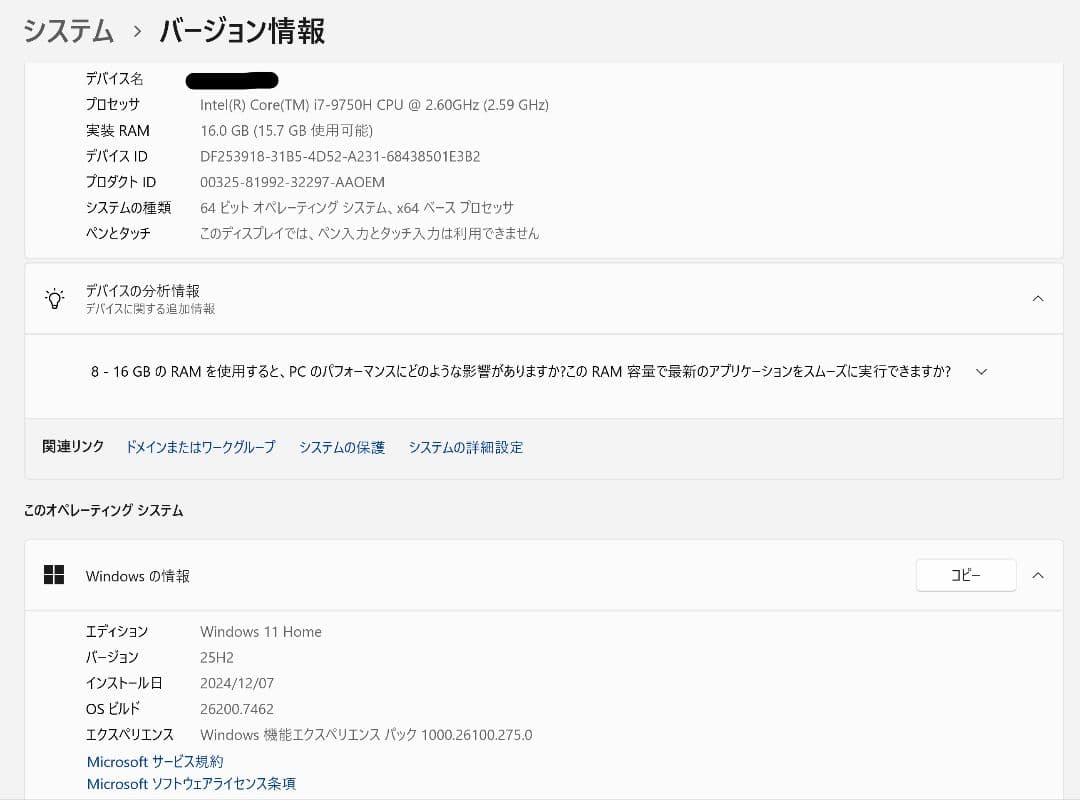Click the ペンとタッチ label
The image size is (1080, 800).
click(x=118, y=234)
